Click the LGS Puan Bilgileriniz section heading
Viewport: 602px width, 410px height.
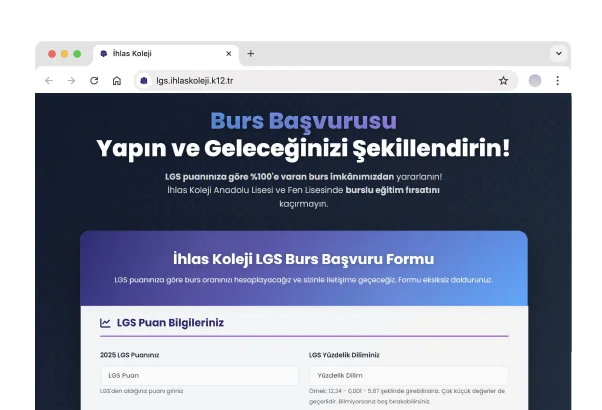click(170, 323)
